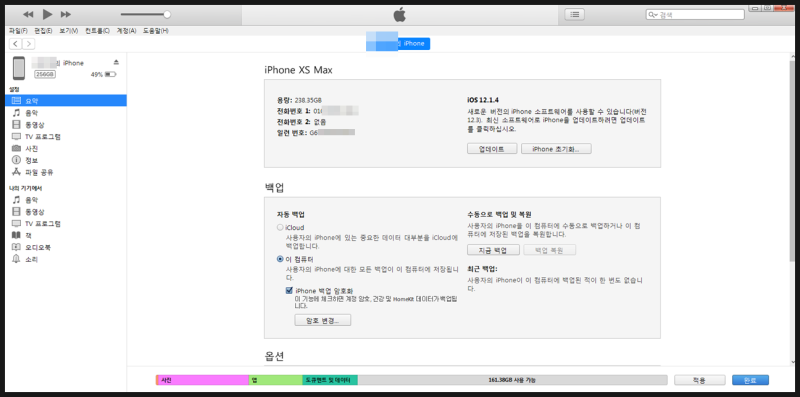800x397 pixels.
Task: Open the 도움말(H) menu
Action: [156, 31]
